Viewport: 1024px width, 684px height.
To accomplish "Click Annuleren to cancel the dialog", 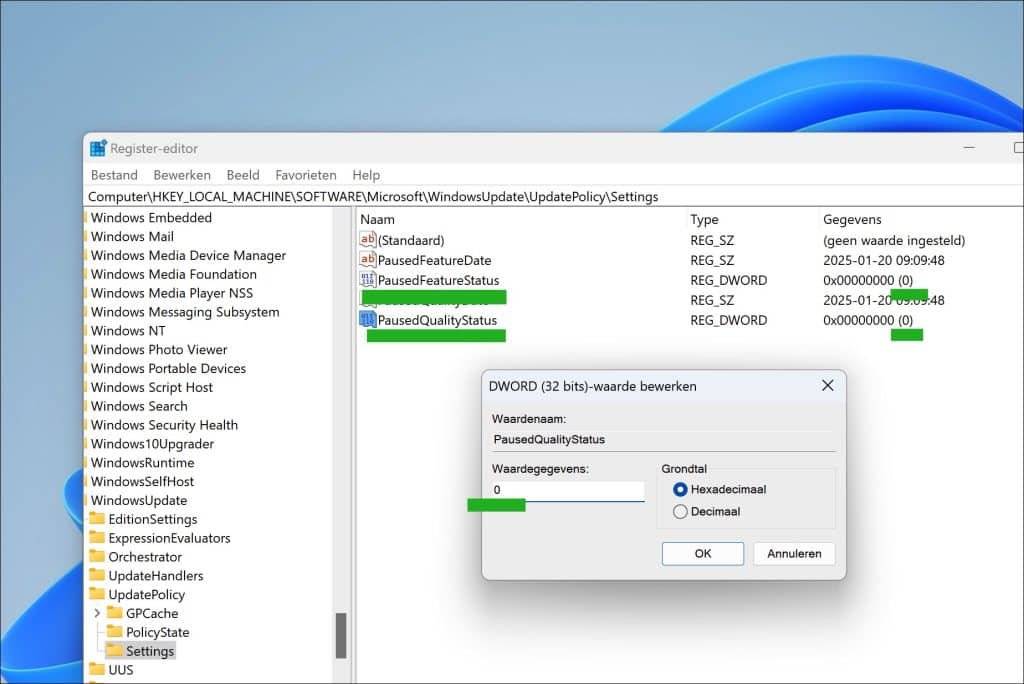I will [794, 553].
